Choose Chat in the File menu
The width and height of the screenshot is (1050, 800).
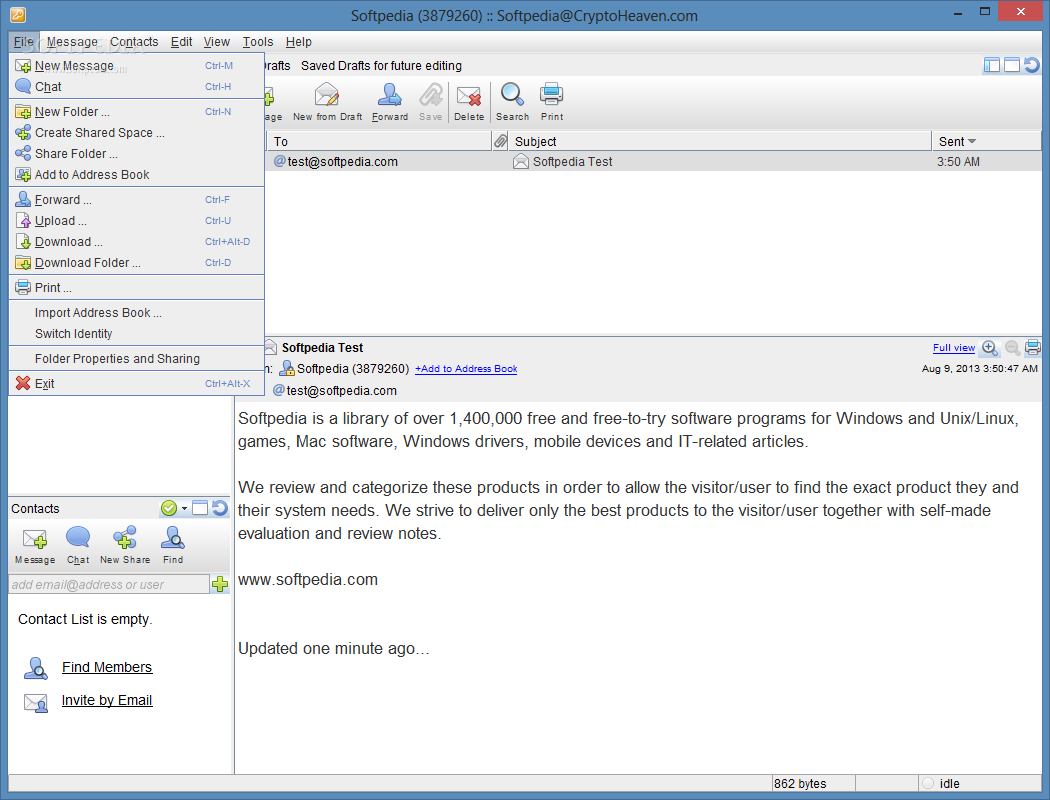[137, 86]
